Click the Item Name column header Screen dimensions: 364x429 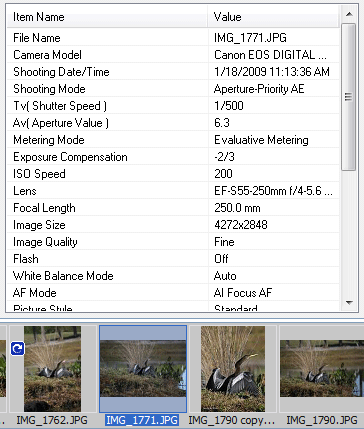tap(107, 17)
